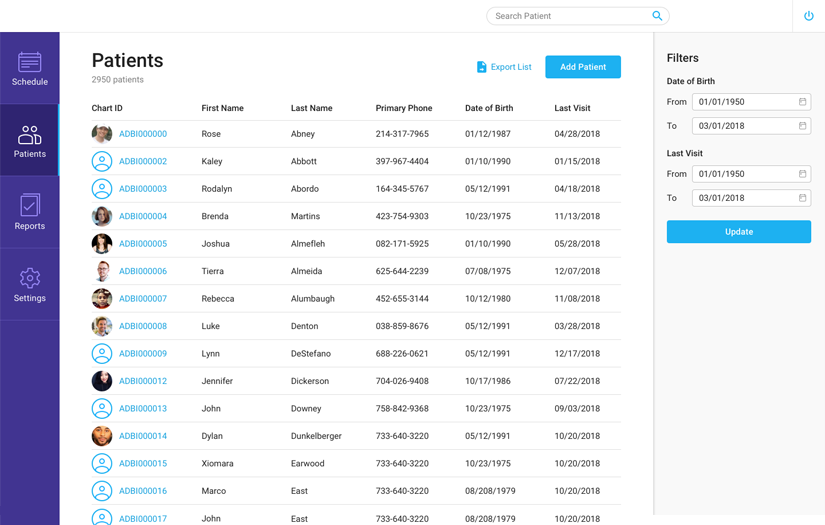Click Brenda Martins' avatar photo
This screenshot has height=525, width=825.
[x=102, y=216]
